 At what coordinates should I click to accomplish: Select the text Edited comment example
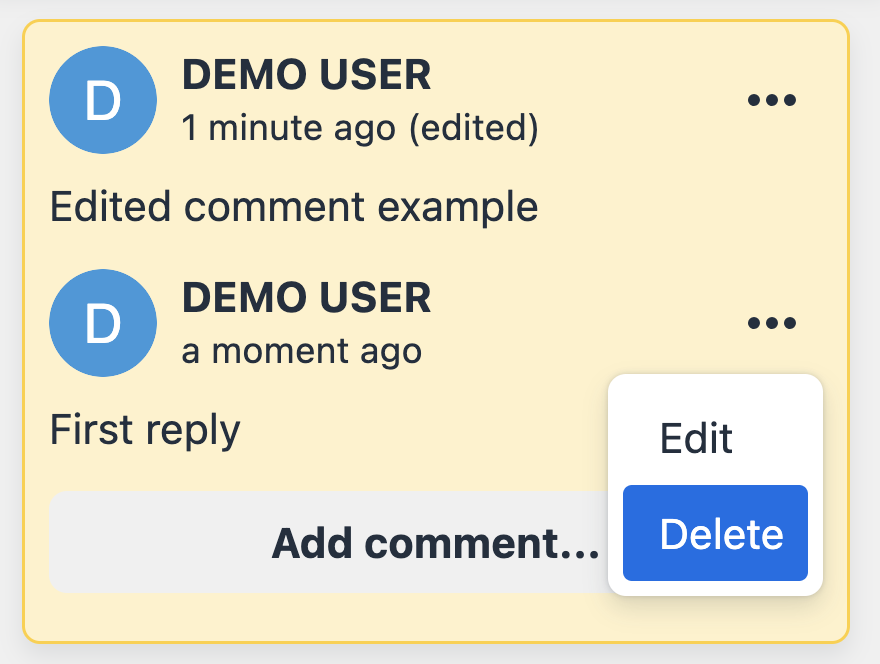pyautogui.click(x=294, y=207)
